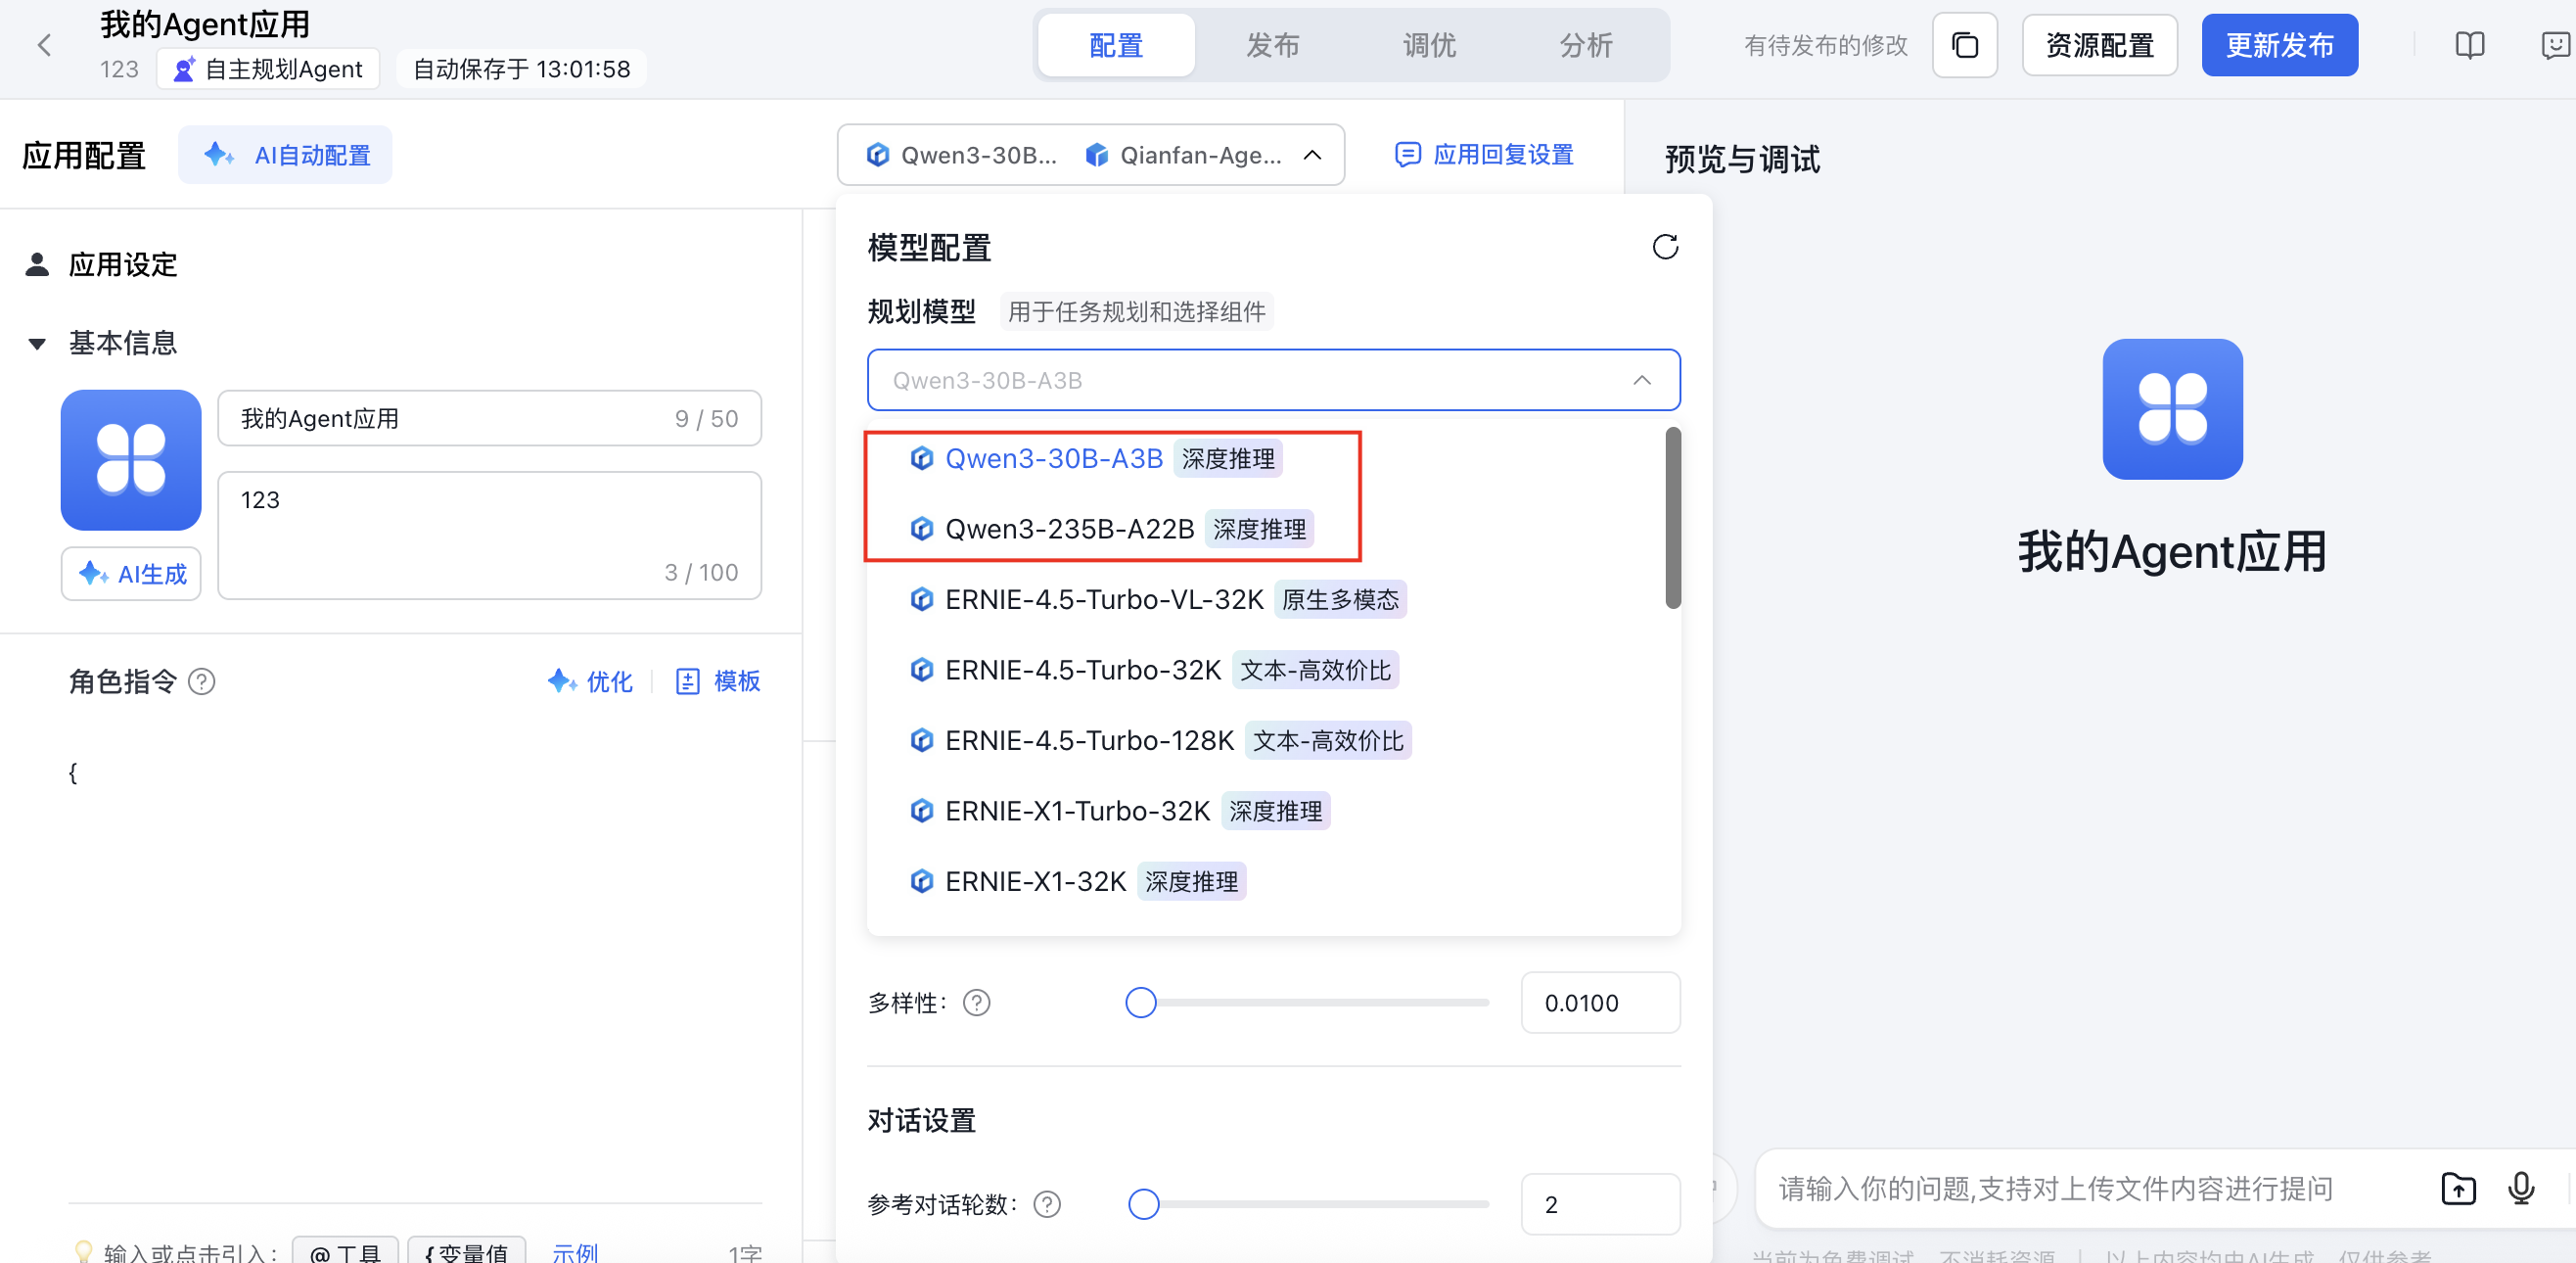The image size is (2576, 1263).
Task: Click the help icon next to 参考对话轮数
Action: (1046, 1204)
